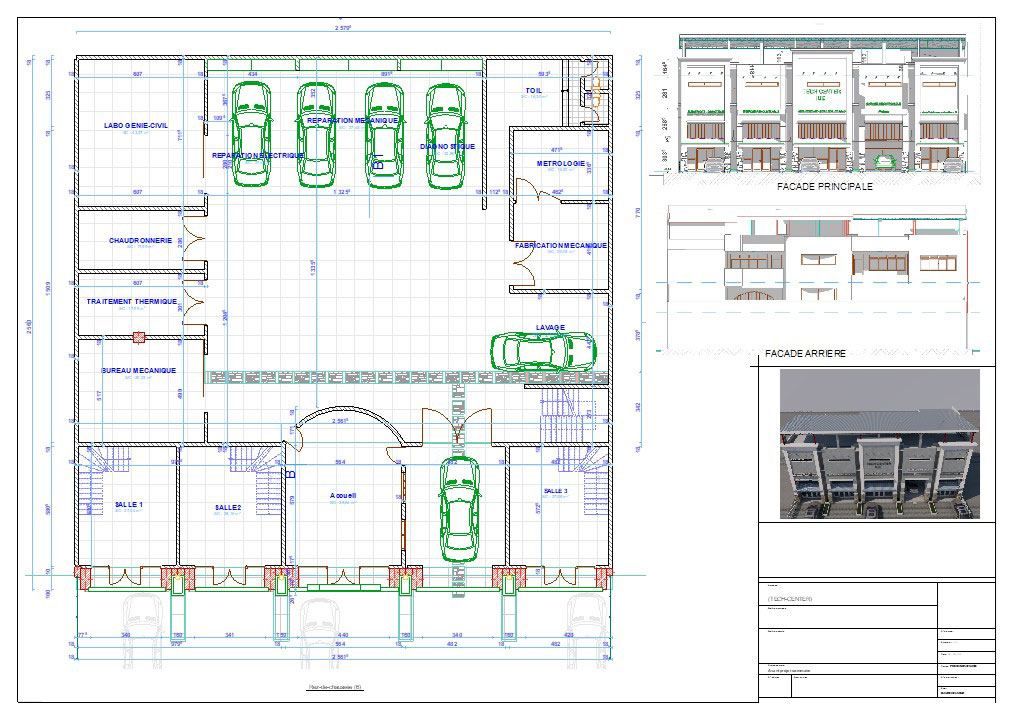The width and height of the screenshot is (1013, 720).
Task: Click the green car beside the Accueil room
Action: pyautogui.click(x=459, y=510)
